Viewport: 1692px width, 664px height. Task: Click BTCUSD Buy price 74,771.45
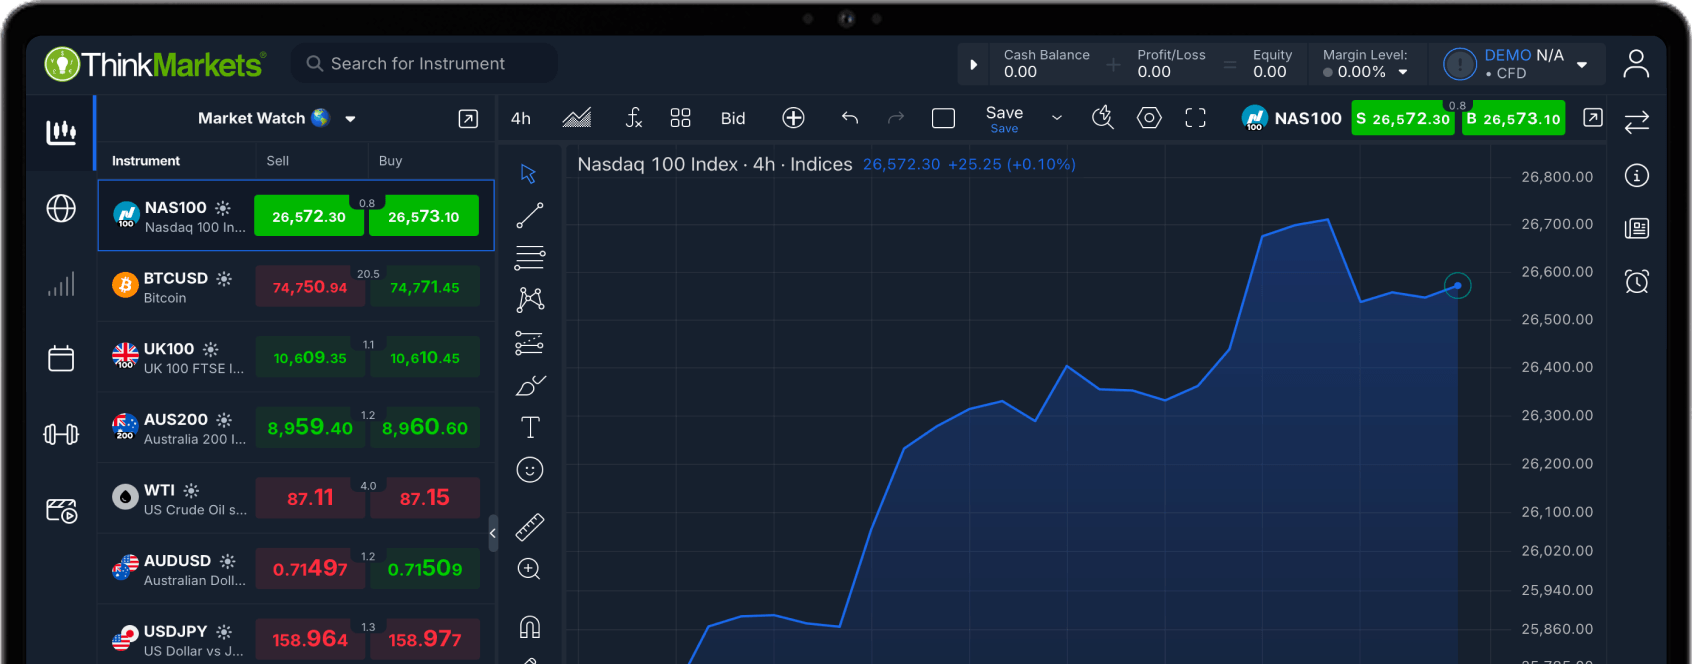[x=425, y=287]
